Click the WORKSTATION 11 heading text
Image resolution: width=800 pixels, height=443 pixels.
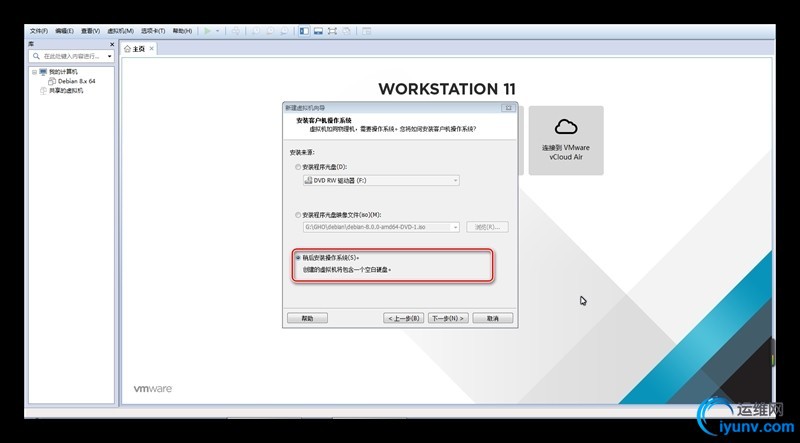coord(447,89)
